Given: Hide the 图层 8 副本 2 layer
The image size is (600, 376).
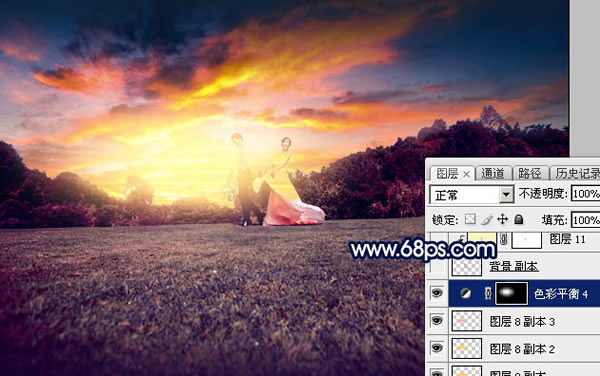Looking at the screenshot, I should pyautogui.click(x=437, y=348).
